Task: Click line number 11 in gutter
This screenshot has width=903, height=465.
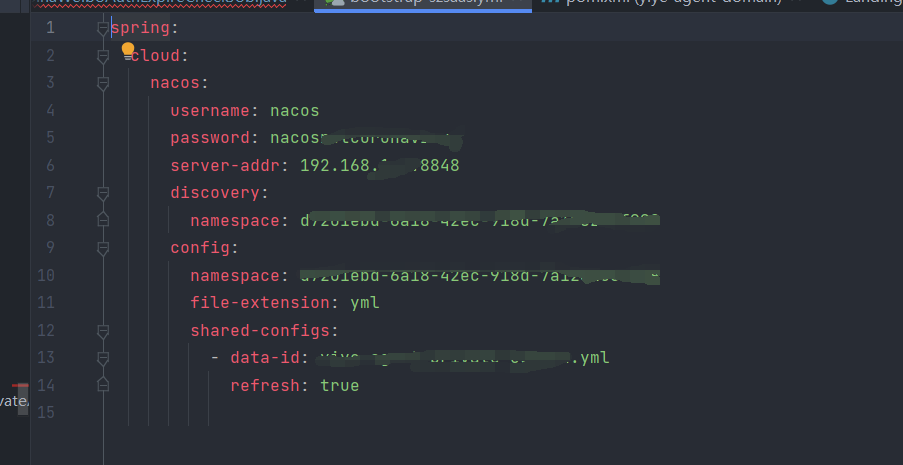Action: pyautogui.click(x=46, y=303)
